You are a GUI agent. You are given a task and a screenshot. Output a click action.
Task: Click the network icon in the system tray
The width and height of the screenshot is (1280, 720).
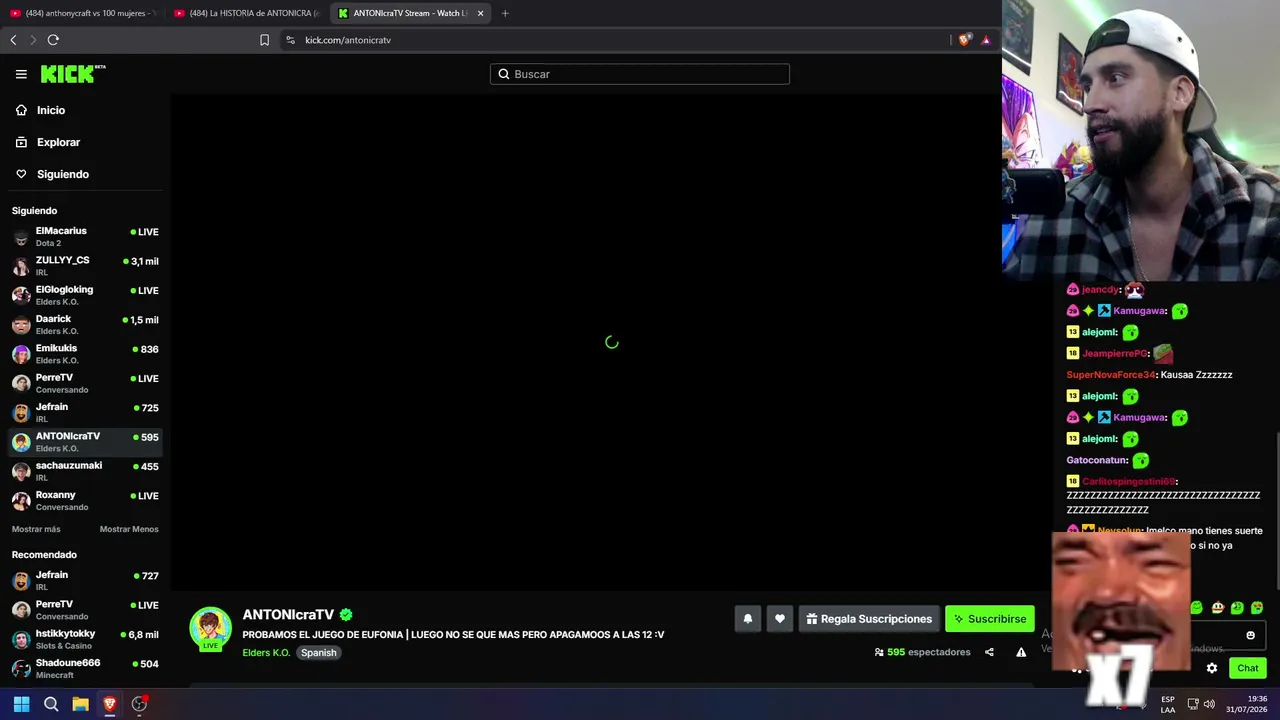[x=1192, y=704]
